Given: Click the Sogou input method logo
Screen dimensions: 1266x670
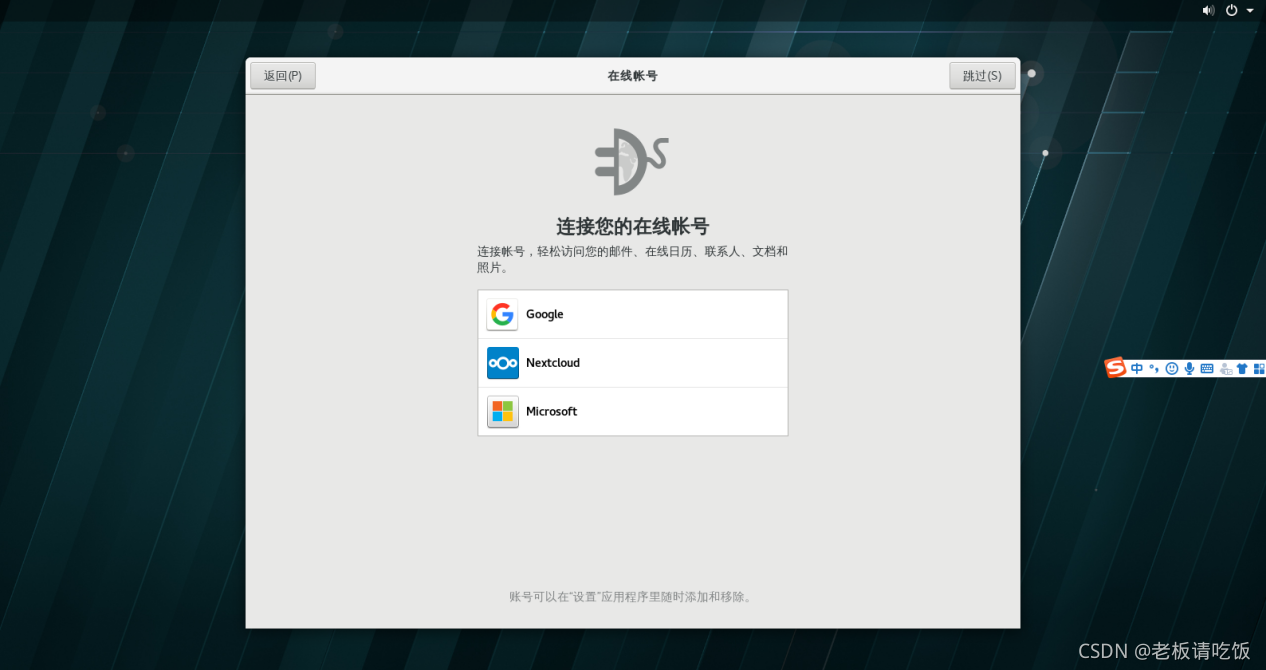Looking at the screenshot, I should click(1115, 367).
